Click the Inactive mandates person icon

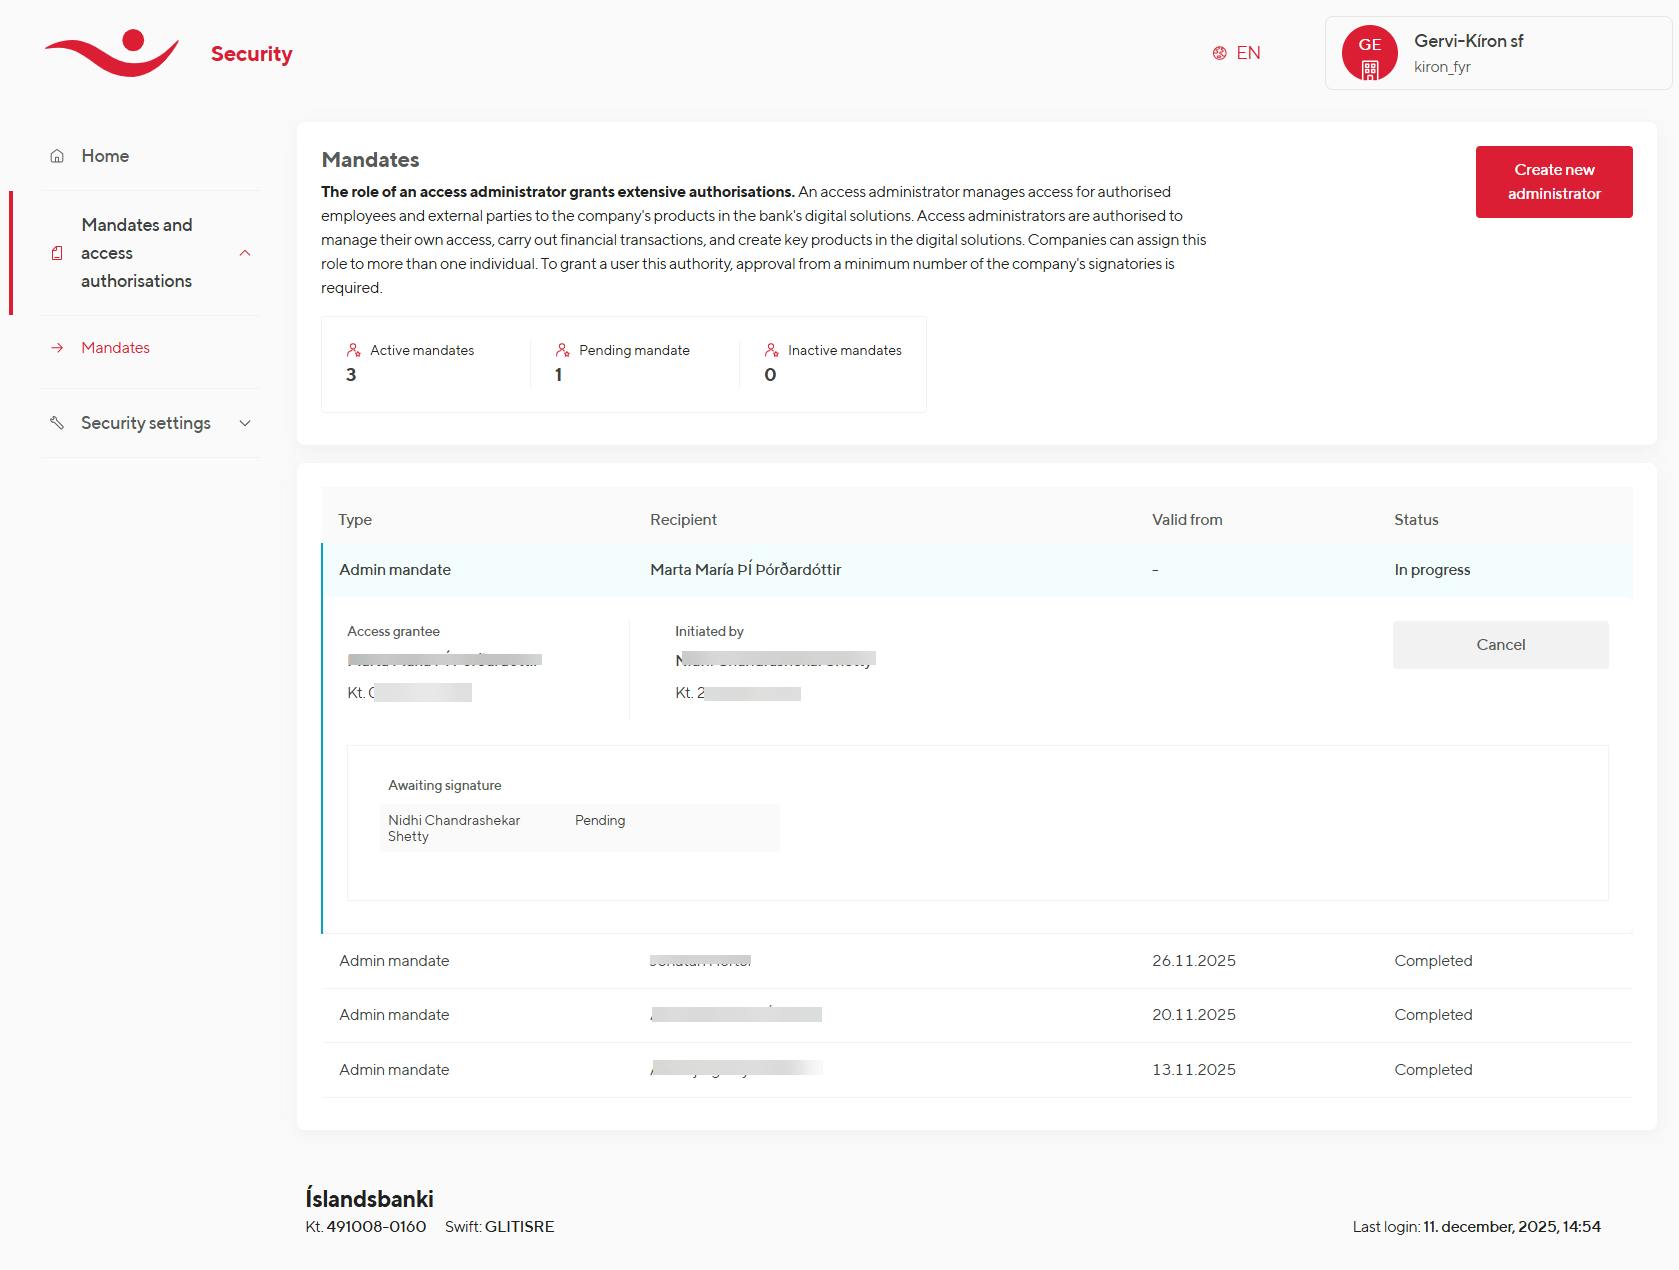coord(772,350)
